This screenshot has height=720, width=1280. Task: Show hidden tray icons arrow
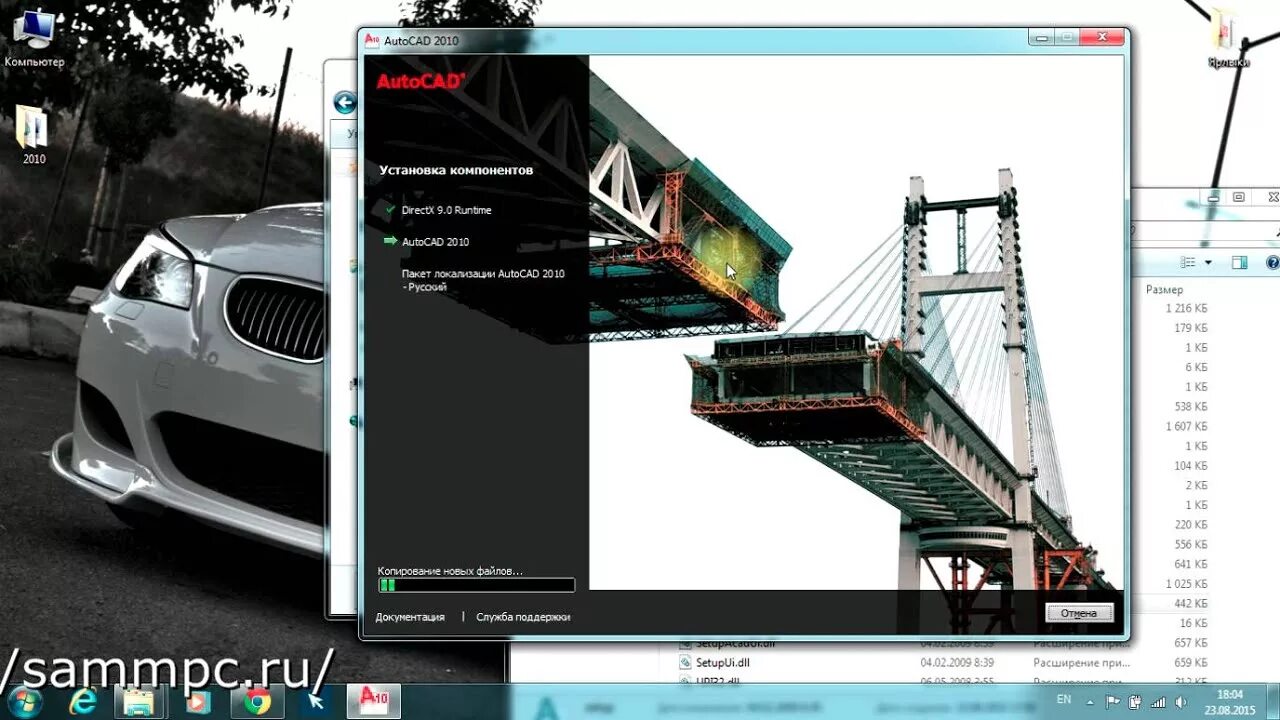pyautogui.click(x=1090, y=701)
